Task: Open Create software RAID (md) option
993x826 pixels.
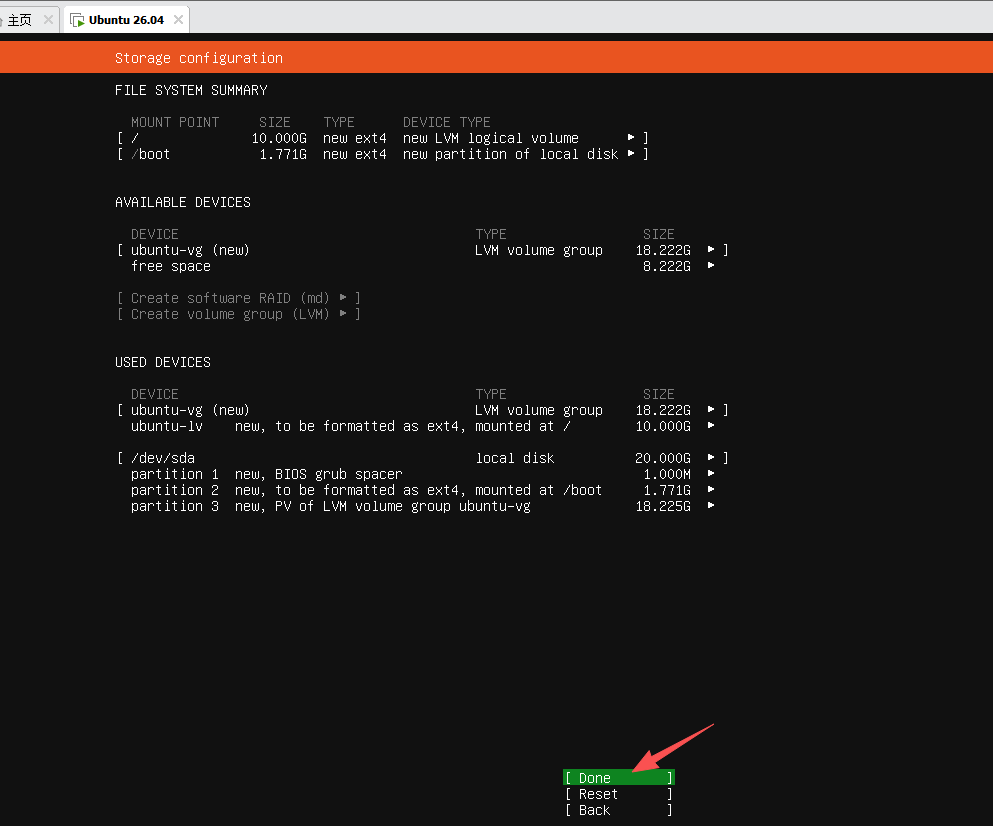Action: [x=238, y=298]
